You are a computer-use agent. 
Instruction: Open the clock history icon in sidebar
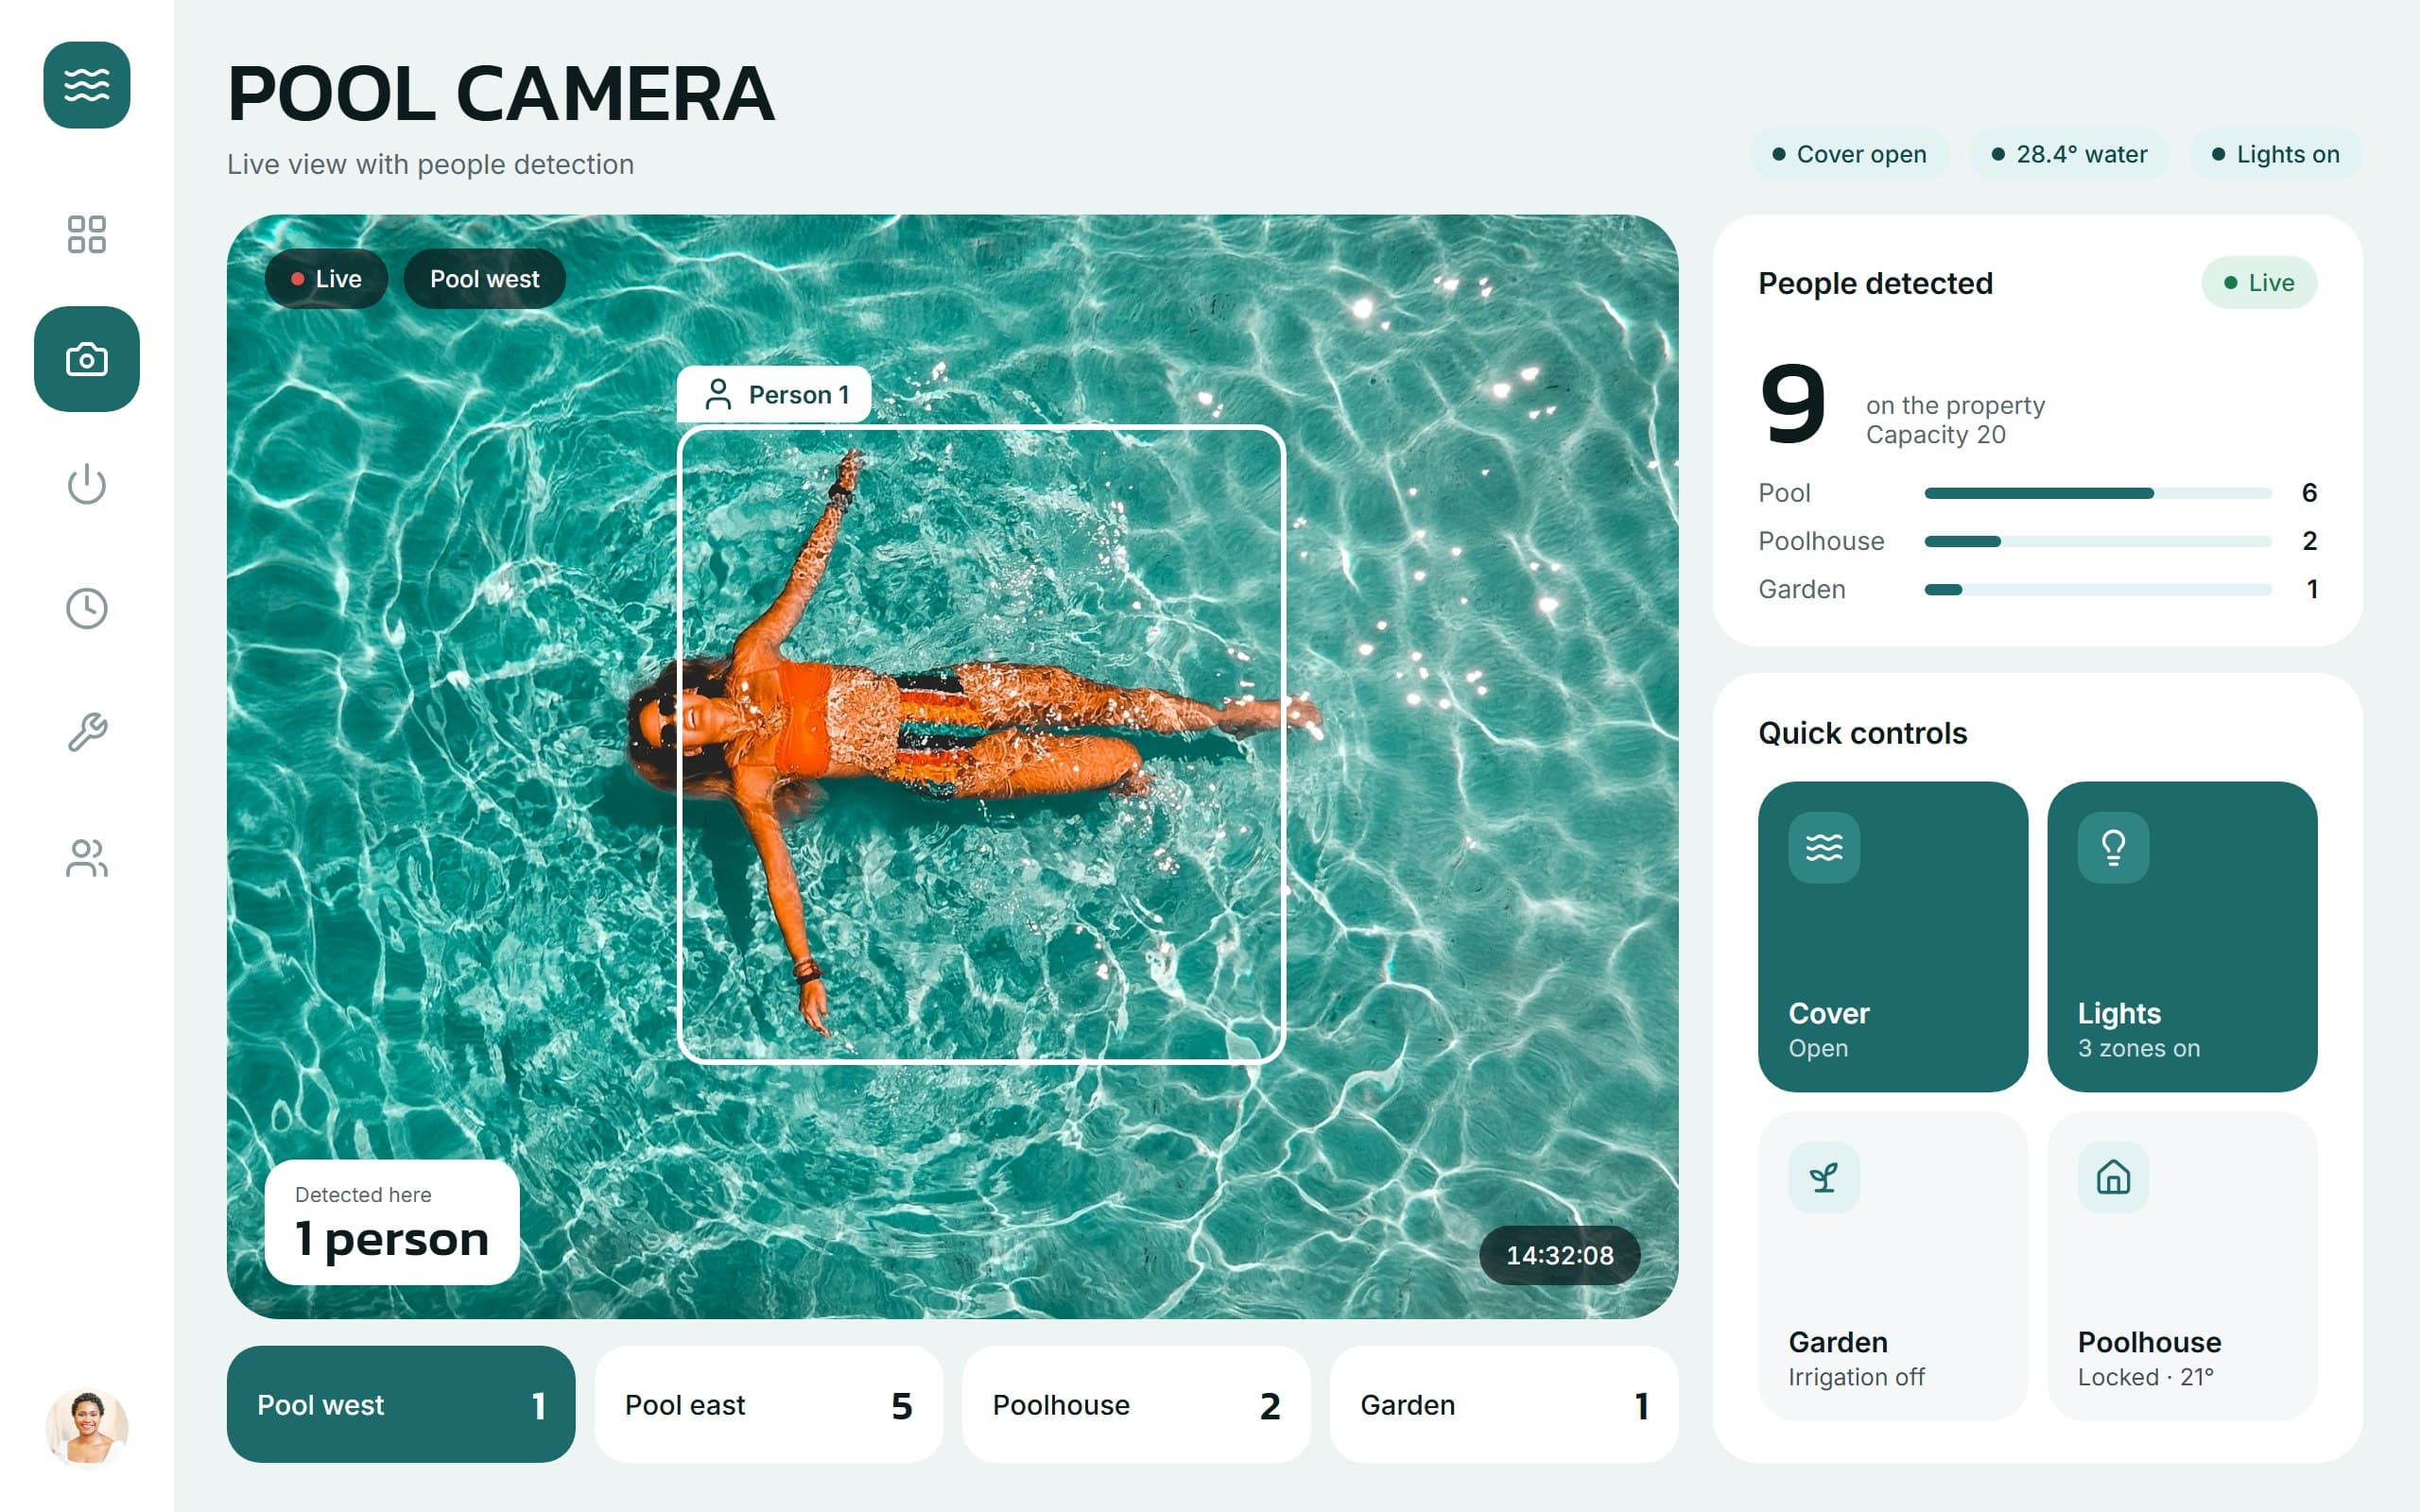pos(87,608)
